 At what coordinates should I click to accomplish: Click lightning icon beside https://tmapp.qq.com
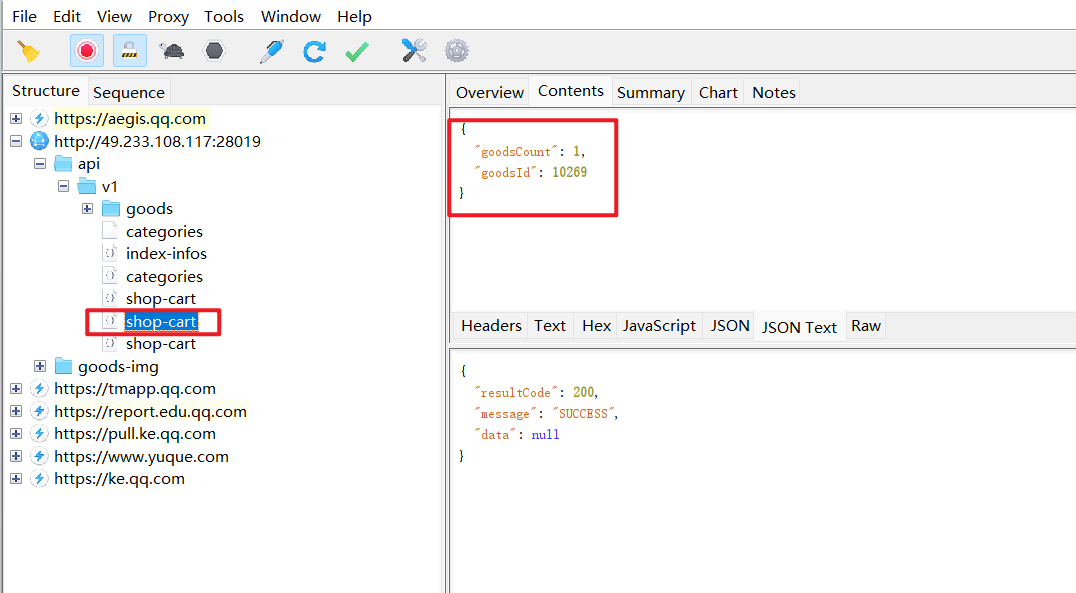40,389
